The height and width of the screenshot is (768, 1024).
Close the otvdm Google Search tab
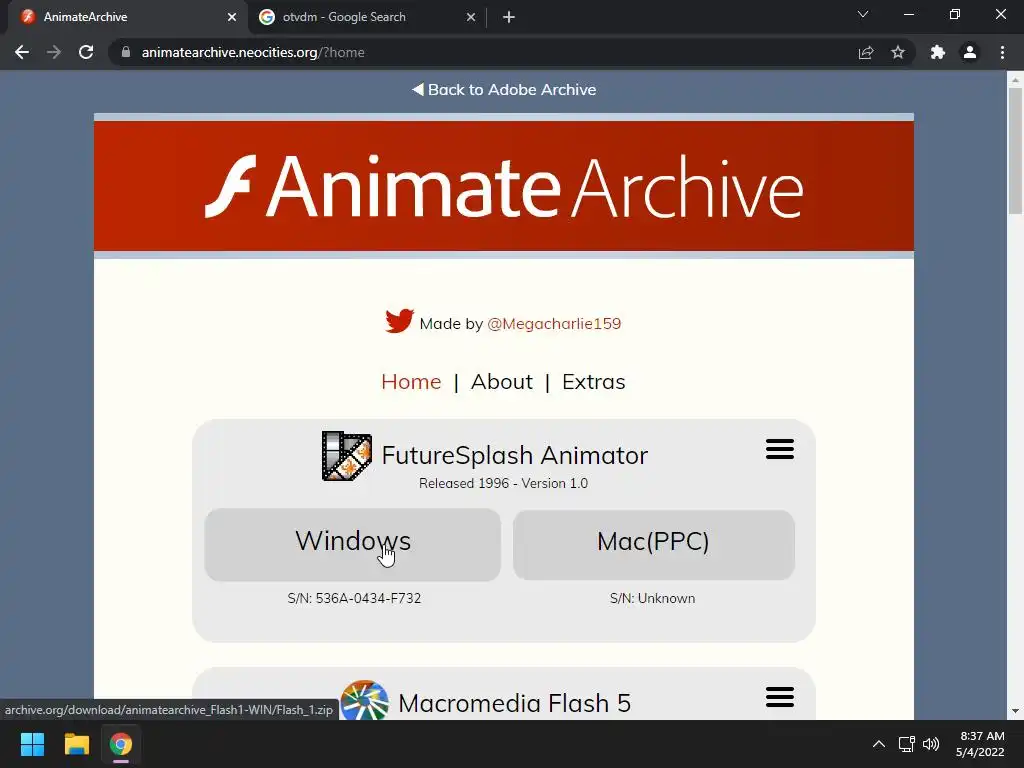471,17
